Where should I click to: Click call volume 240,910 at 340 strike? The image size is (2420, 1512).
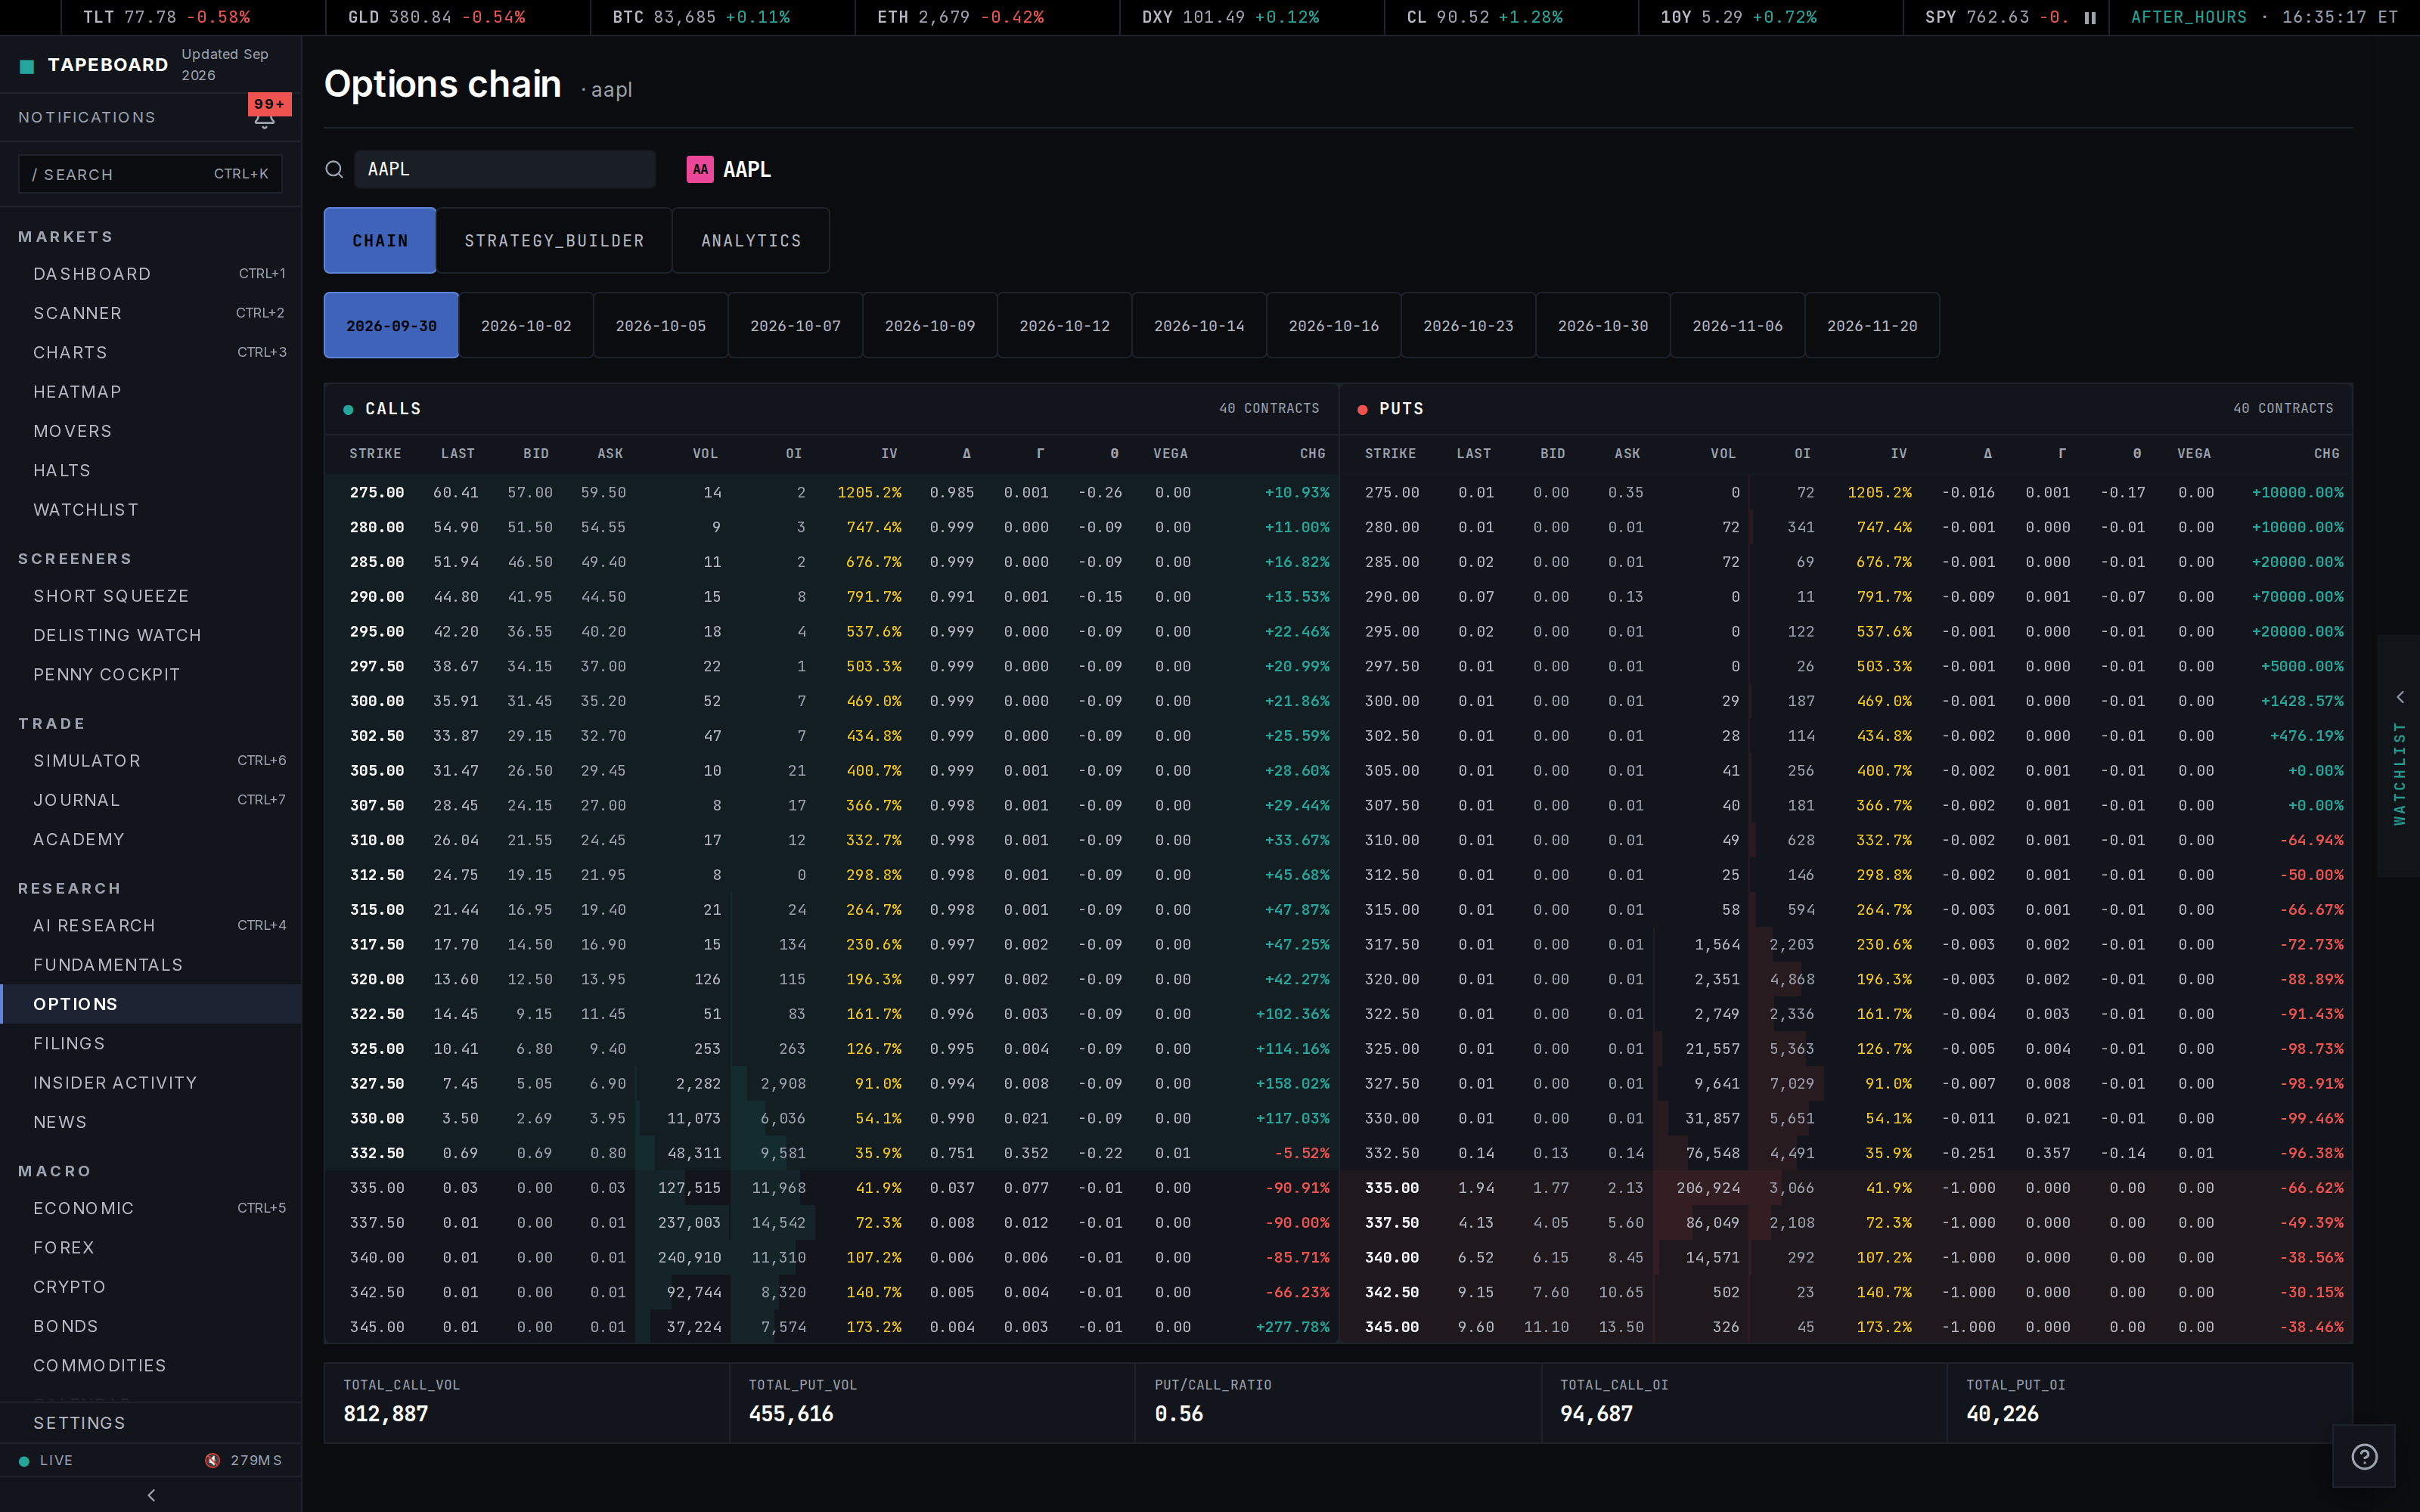(x=689, y=1258)
